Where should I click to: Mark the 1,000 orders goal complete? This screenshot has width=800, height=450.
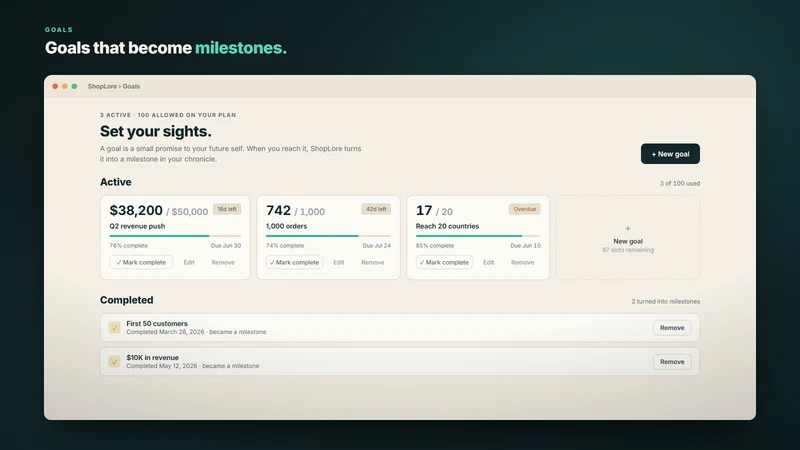(x=294, y=262)
